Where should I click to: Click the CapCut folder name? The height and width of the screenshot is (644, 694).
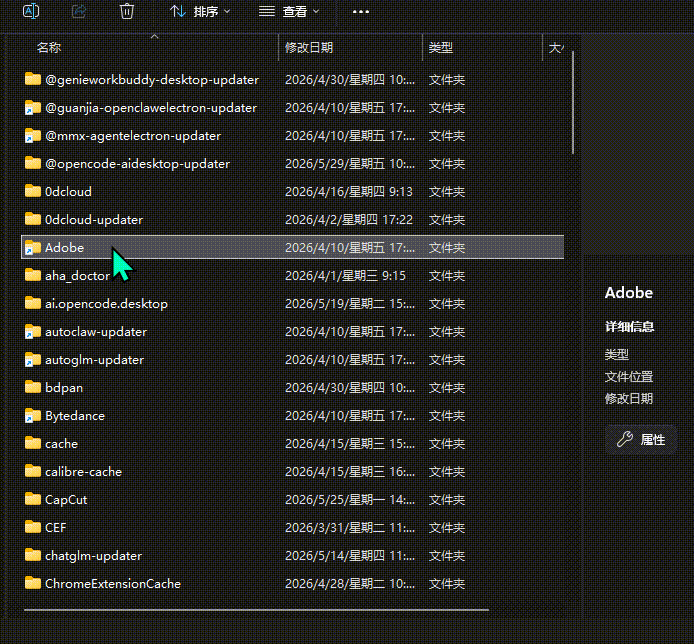coord(66,500)
